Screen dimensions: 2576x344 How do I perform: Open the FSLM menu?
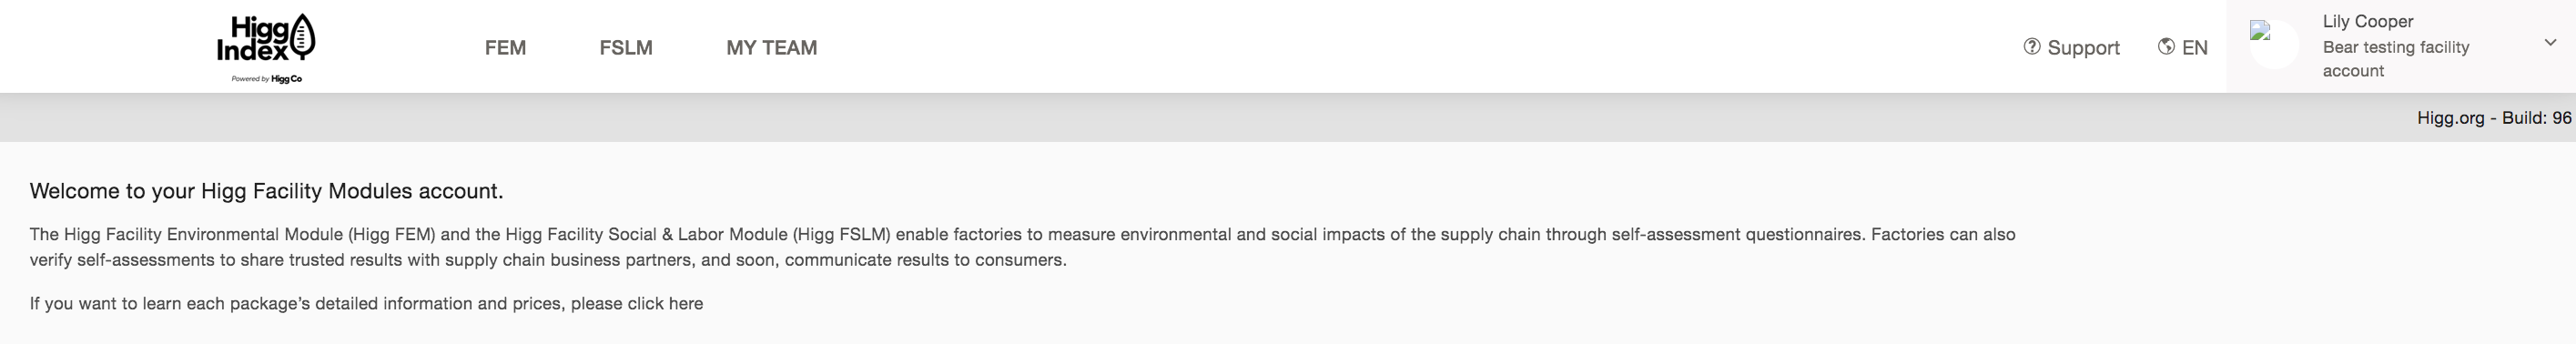[x=626, y=48]
